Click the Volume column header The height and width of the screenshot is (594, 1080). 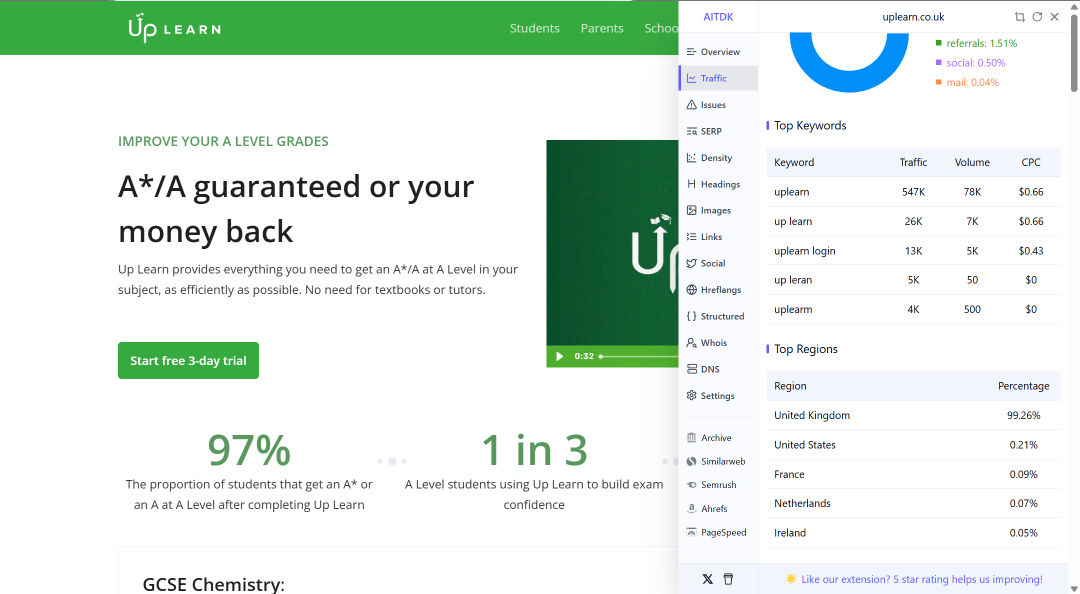[x=972, y=163]
